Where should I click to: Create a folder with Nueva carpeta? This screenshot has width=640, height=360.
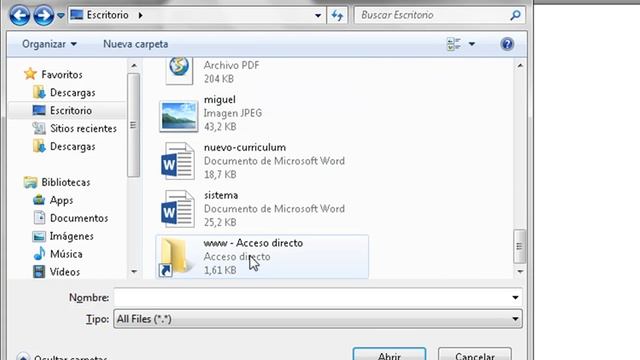pos(136,44)
